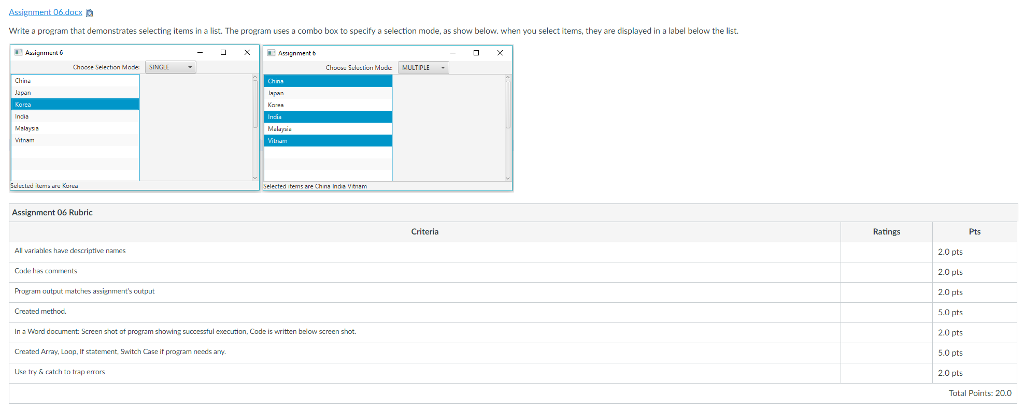Screen dimensions: 1024x411
Task: Close the SINGLE-mode Assignment 6 window
Action: tap(247, 53)
